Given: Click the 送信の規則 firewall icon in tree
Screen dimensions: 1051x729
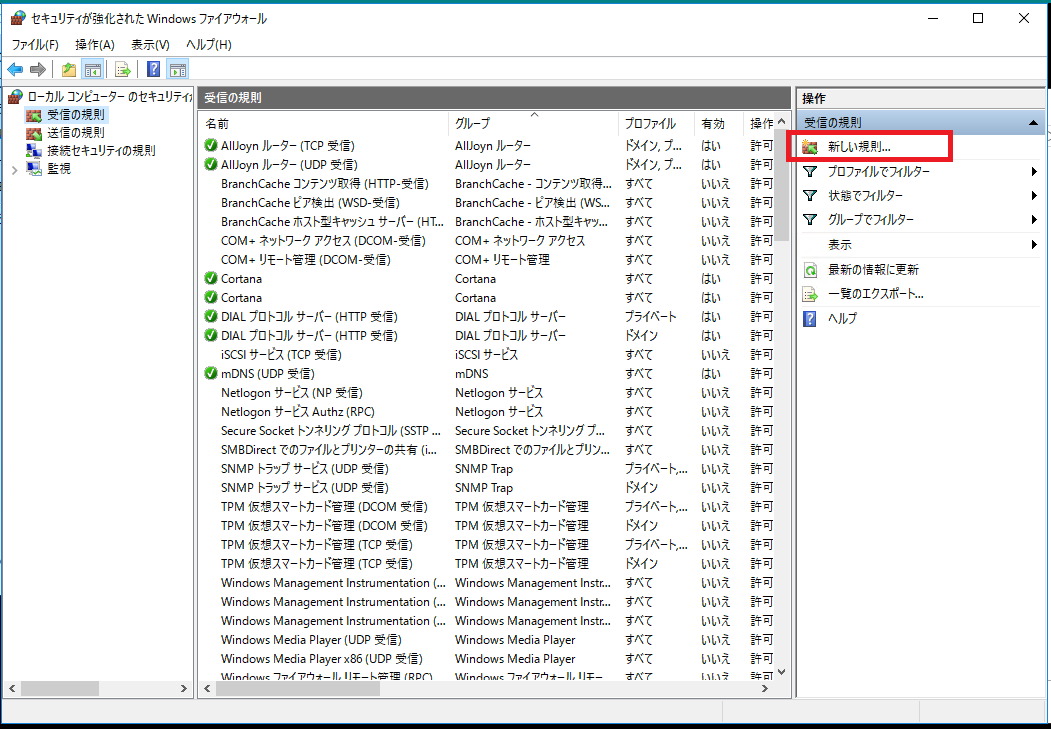Looking at the screenshot, I should click(34, 133).
